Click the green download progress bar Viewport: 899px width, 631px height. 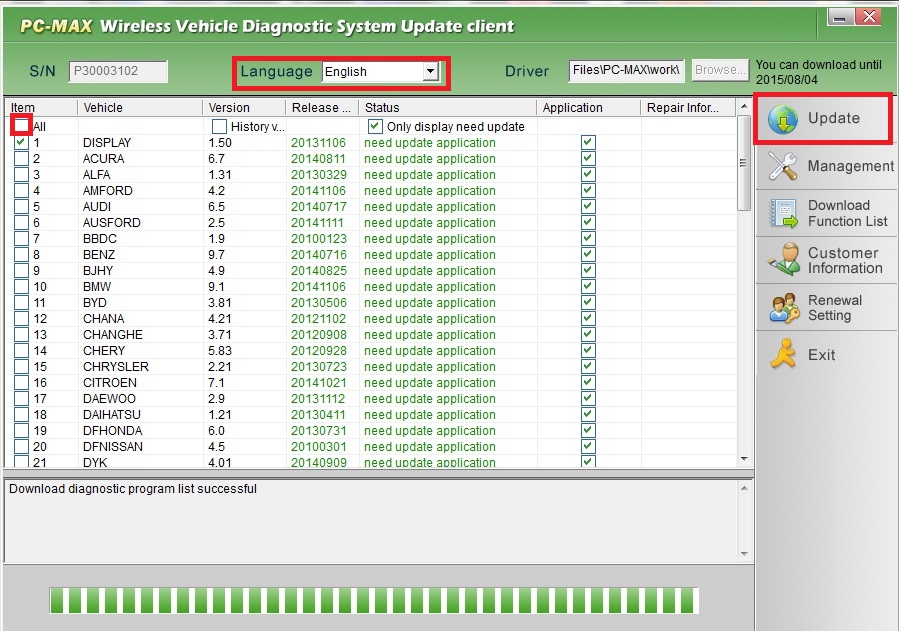click(x=373, y=600)
